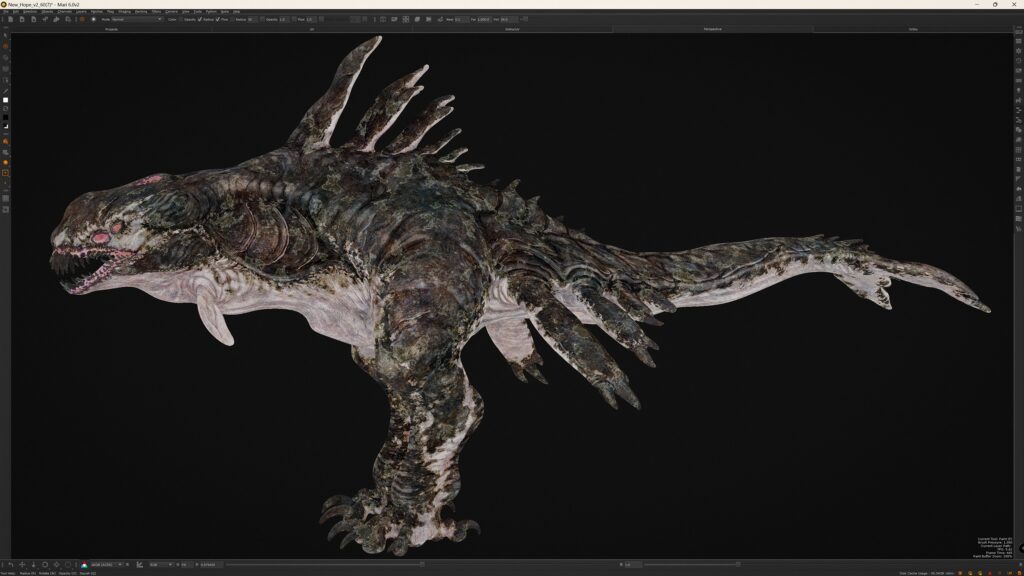Switch to the UV view tab
The height and width of the screenshot is (576, 1024).
point(311,29)
